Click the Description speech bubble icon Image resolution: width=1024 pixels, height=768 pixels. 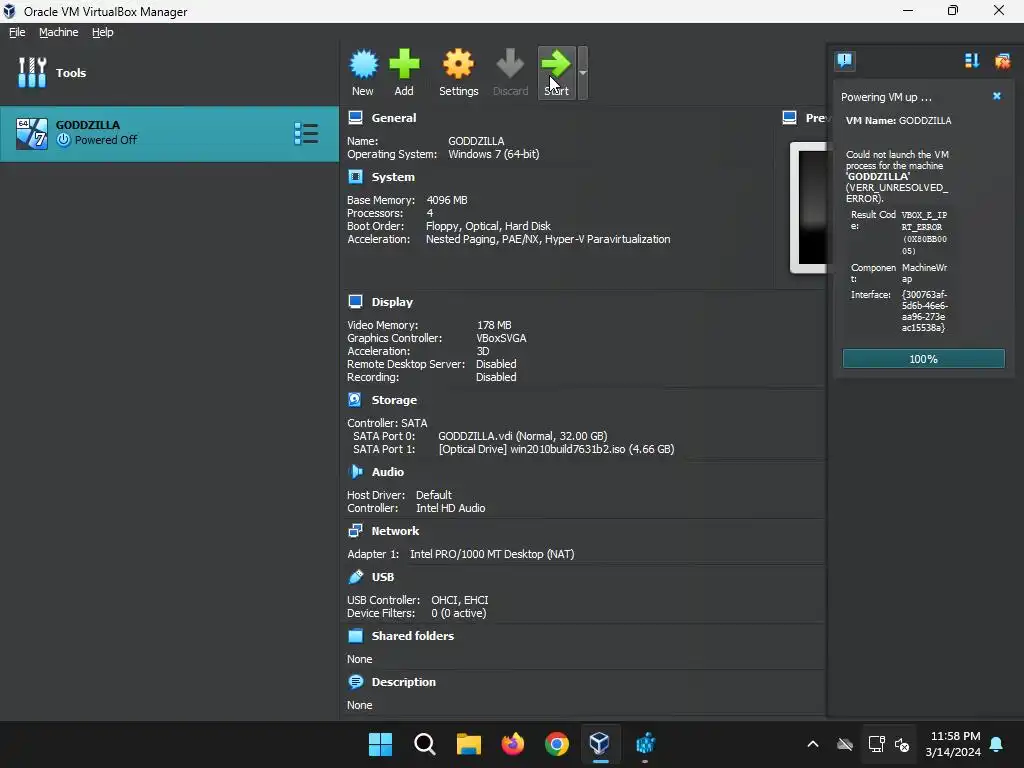pyautogui.click(x=355, y=681)
